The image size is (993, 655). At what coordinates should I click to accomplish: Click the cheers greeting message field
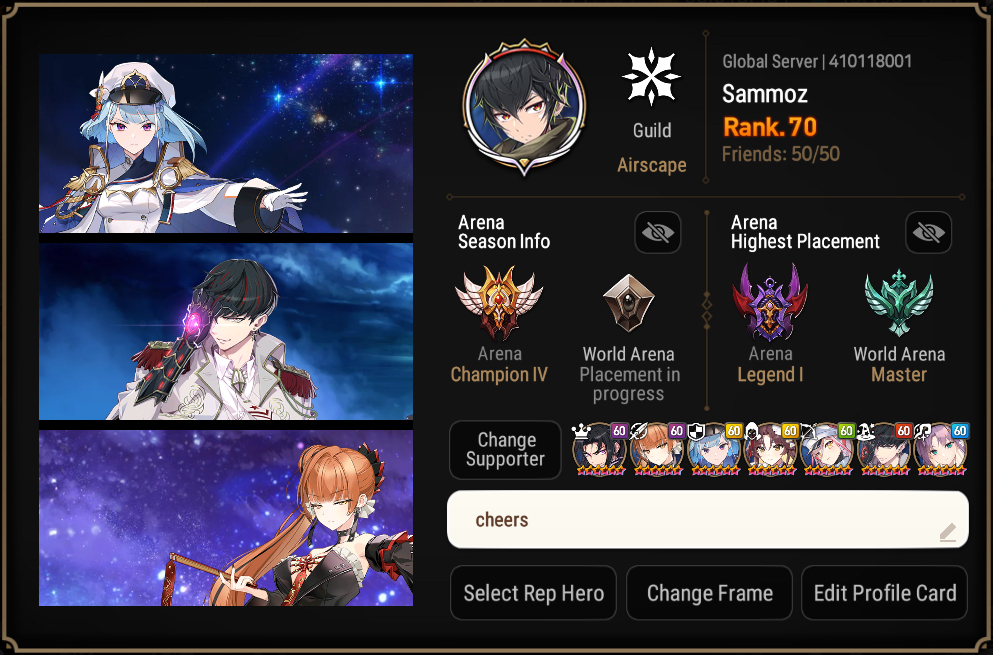pos(708,519)
